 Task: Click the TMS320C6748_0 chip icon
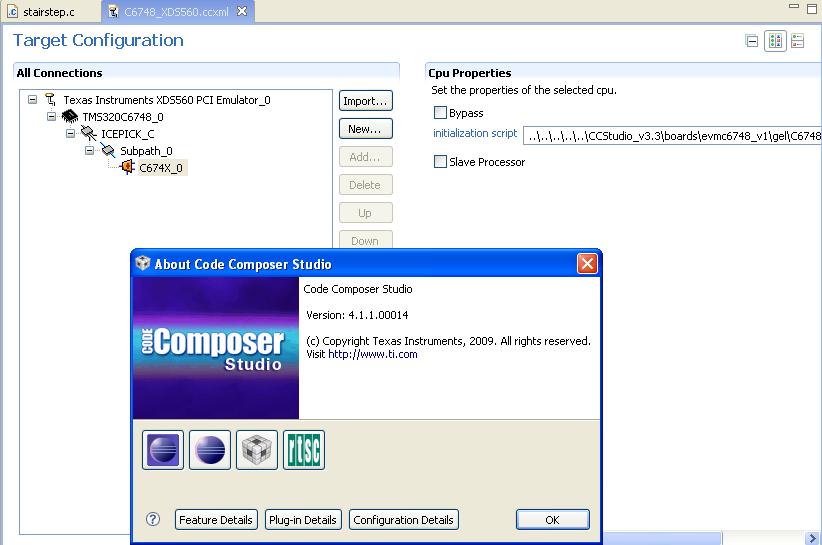tap(70, 116)
